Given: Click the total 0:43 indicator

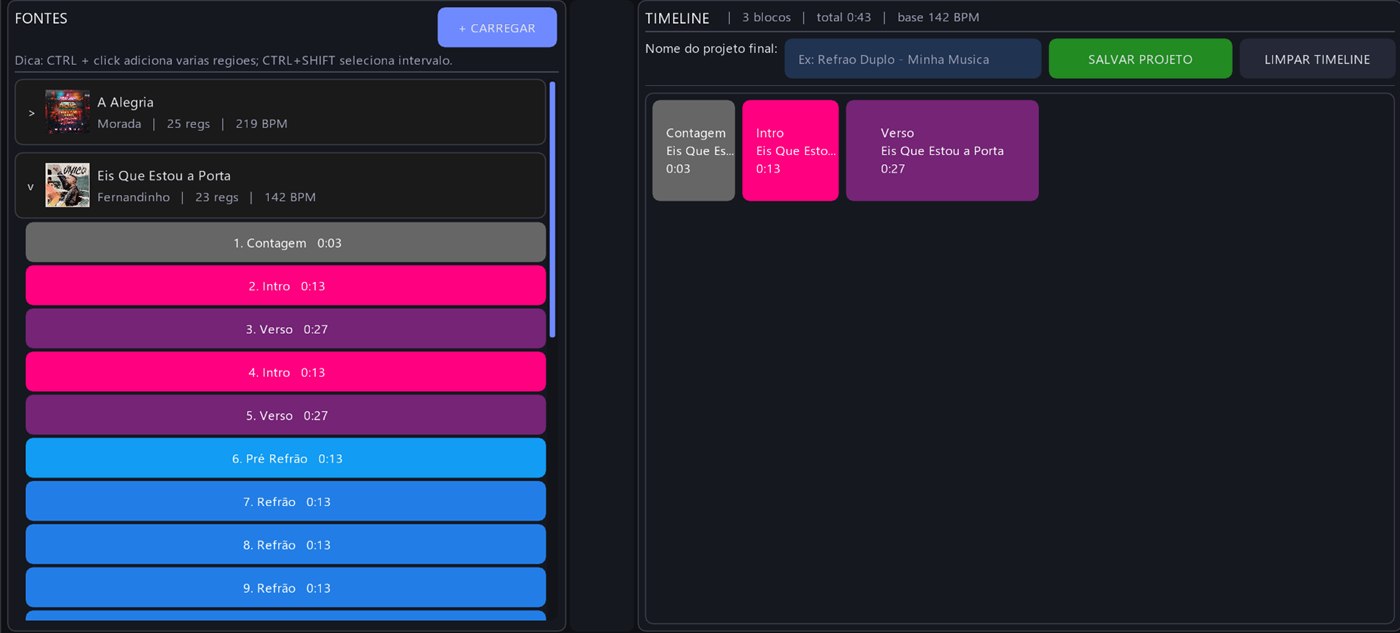Looking at the screenshot, I should (844, 17).
